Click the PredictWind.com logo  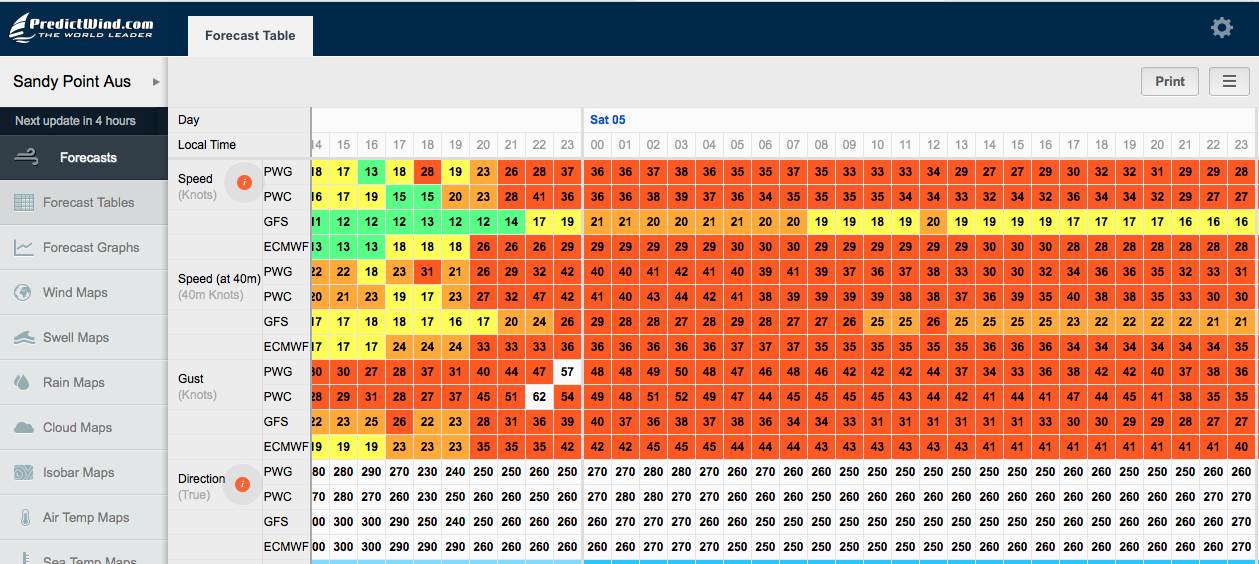pyautogui.click(x=82, y=27)
